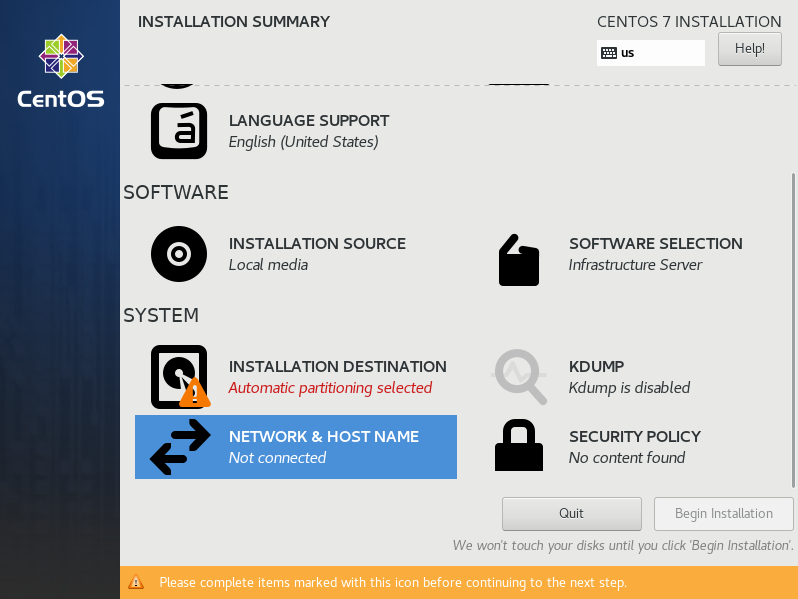
Task: Click the INSTALLATION SUMMARY title
Action: coord(234,22)
